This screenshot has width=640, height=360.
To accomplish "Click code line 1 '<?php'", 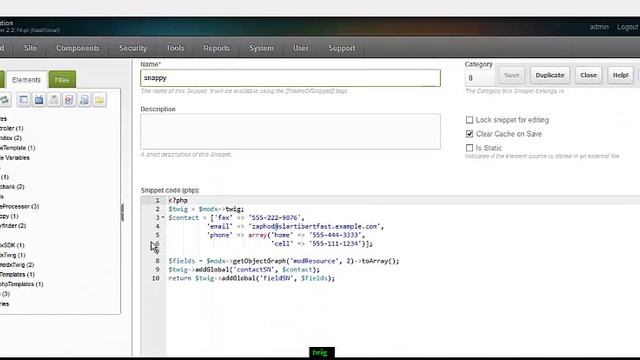I will tap(178, 200).
